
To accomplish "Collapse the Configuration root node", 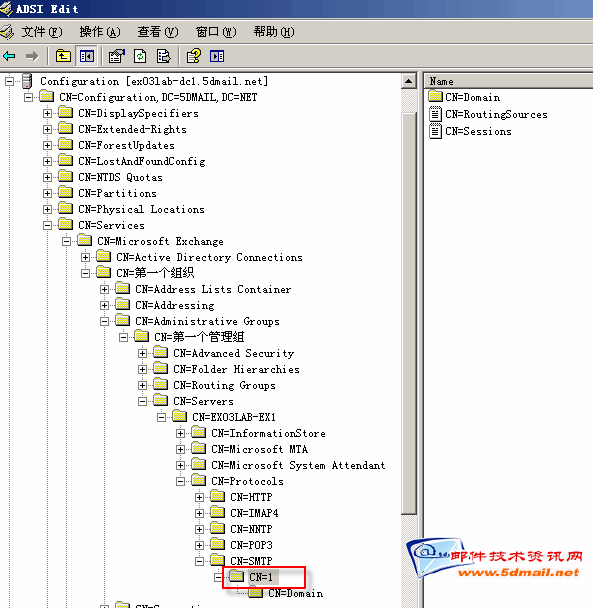I will (x=9, y=81).
